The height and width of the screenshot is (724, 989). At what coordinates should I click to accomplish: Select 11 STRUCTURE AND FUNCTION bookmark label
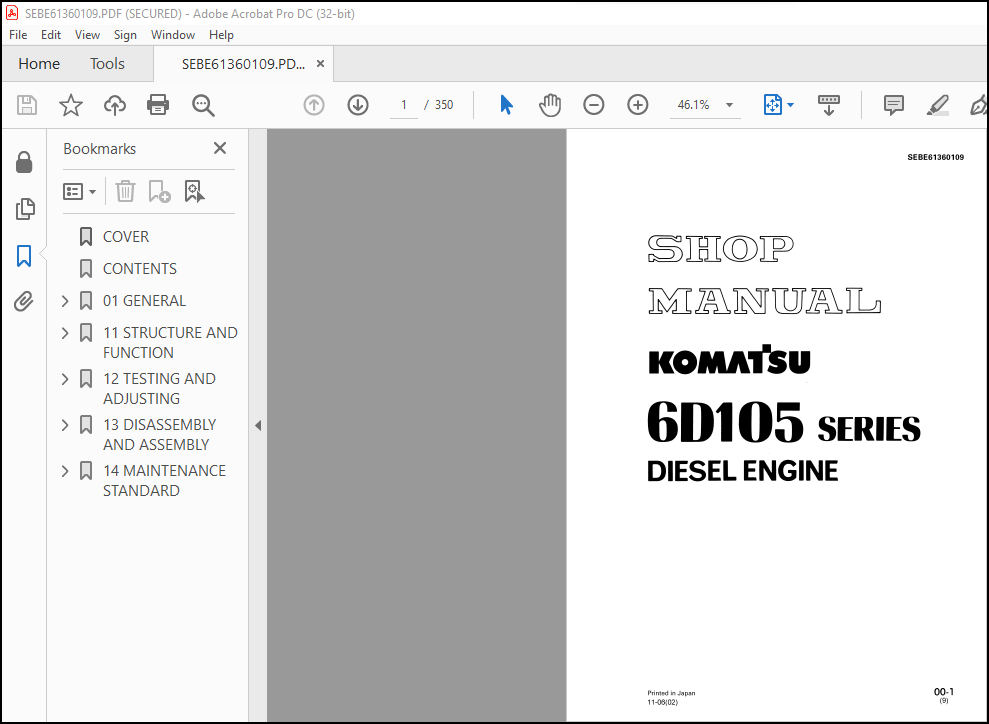click(x=170, y=342)
